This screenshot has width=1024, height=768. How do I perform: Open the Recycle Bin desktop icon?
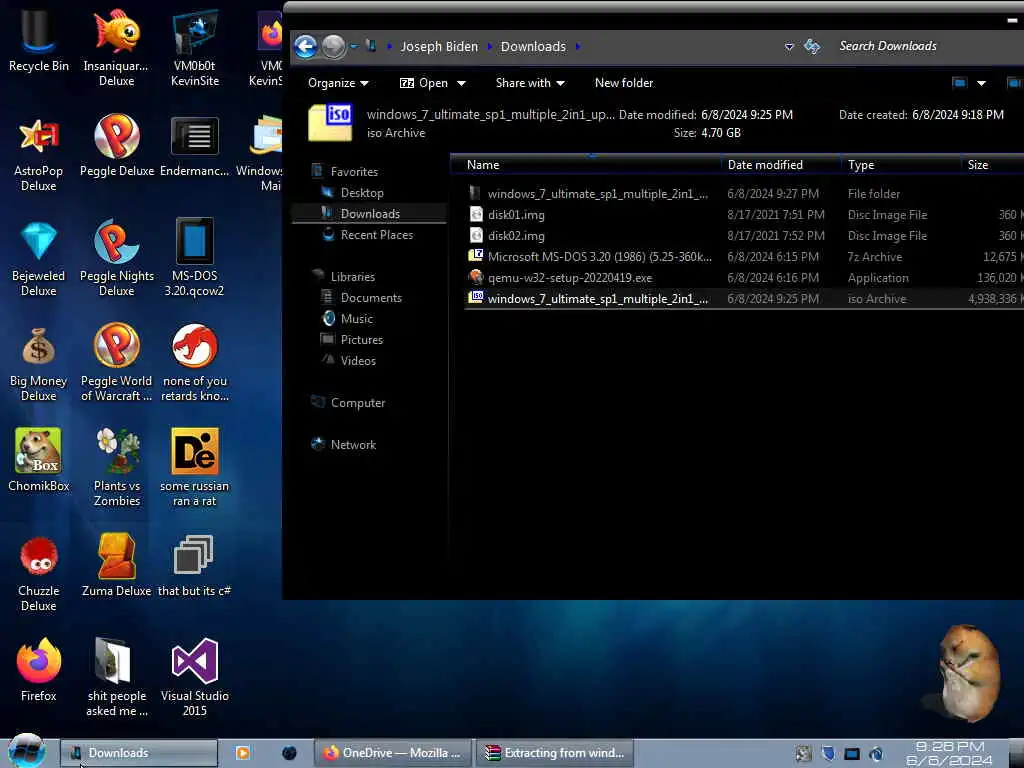click(x=39, y=39)
